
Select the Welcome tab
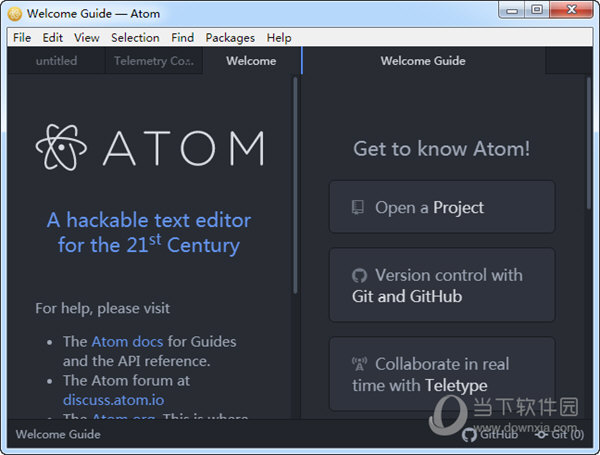click(x=251, y=61)
